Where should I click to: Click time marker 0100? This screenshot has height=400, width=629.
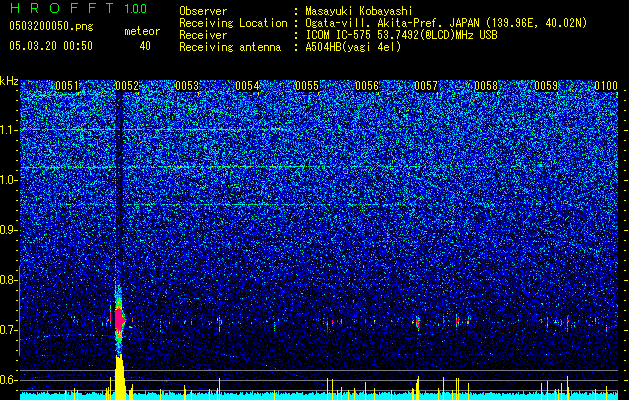pyautogui.click(x=606, y=86)
